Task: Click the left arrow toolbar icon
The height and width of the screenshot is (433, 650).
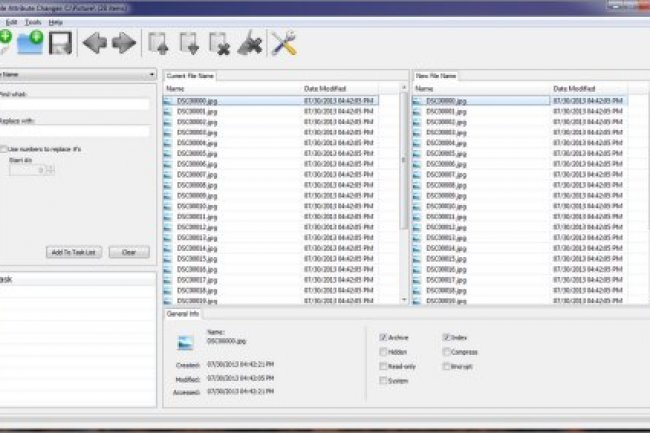Action: coord(96,43)
